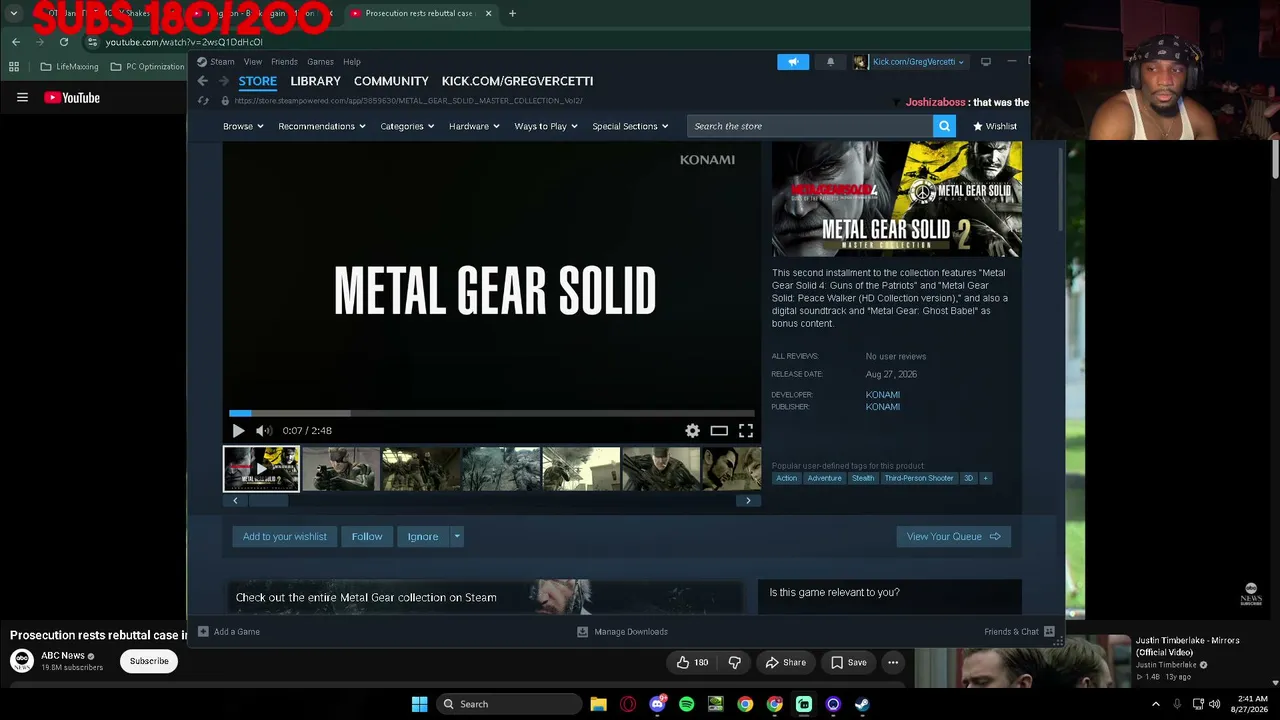Click the plus button to add tags
1280x720 pixels.
[x=985, y=479]
